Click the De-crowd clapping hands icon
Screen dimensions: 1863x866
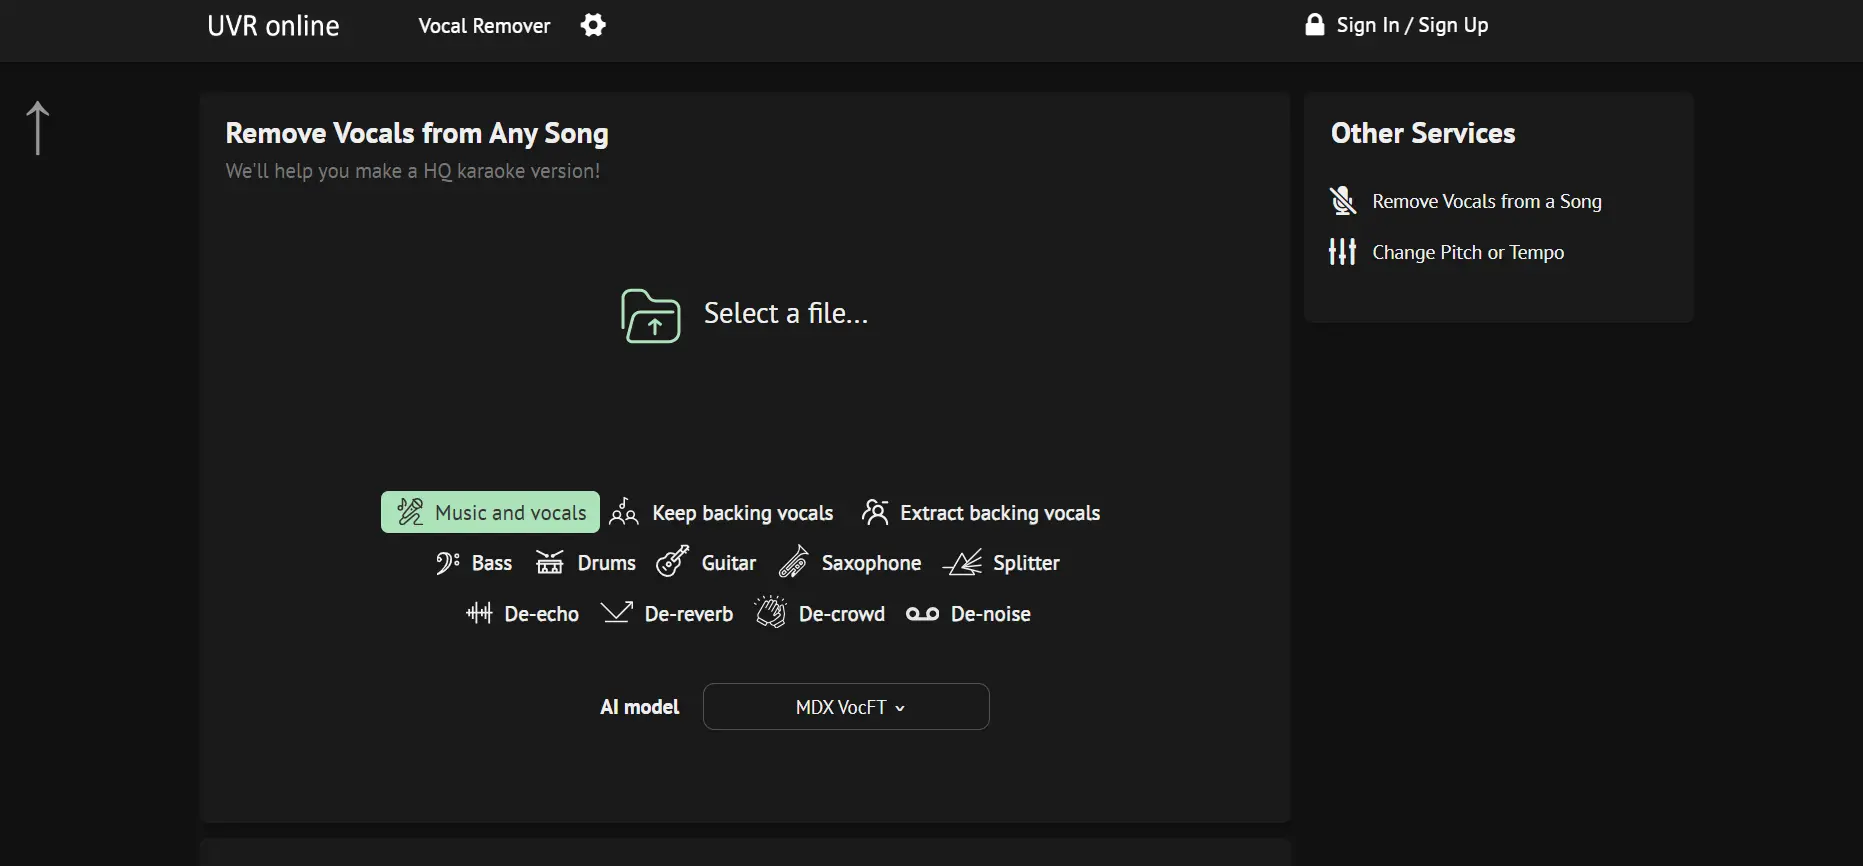(x=770, y=612)
